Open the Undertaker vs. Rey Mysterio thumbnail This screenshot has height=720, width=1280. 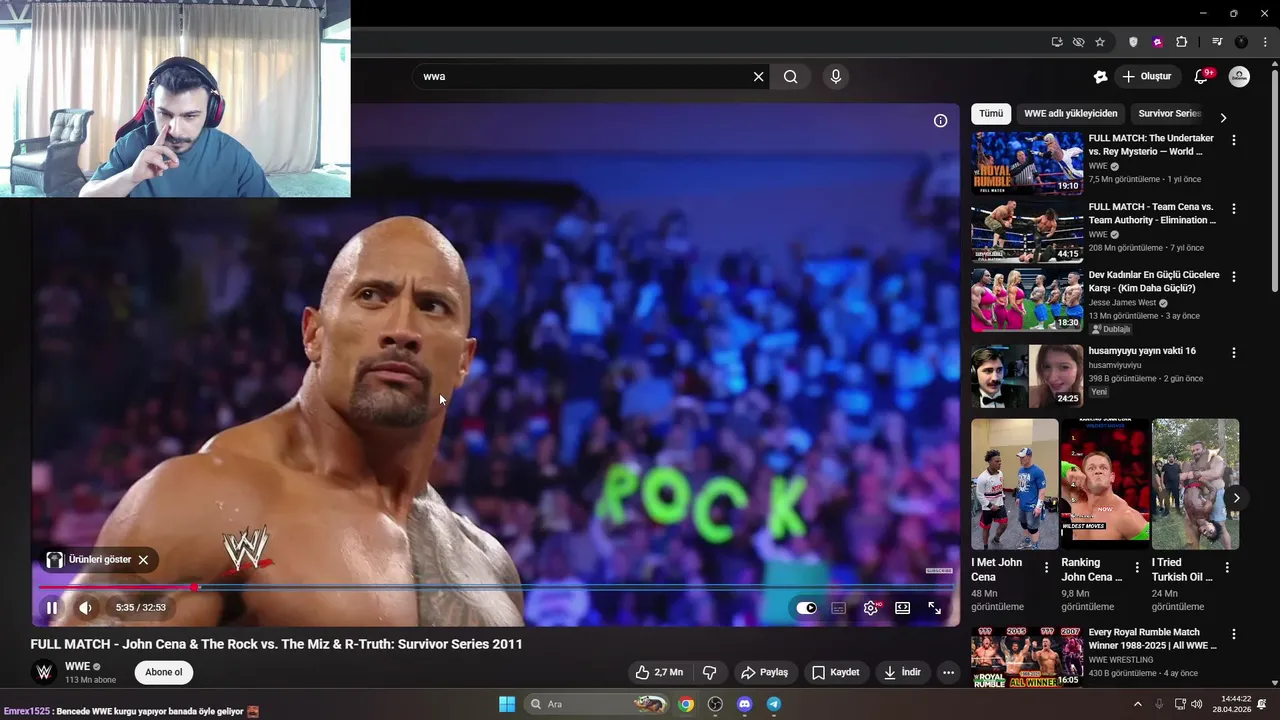click(1027, 163)
